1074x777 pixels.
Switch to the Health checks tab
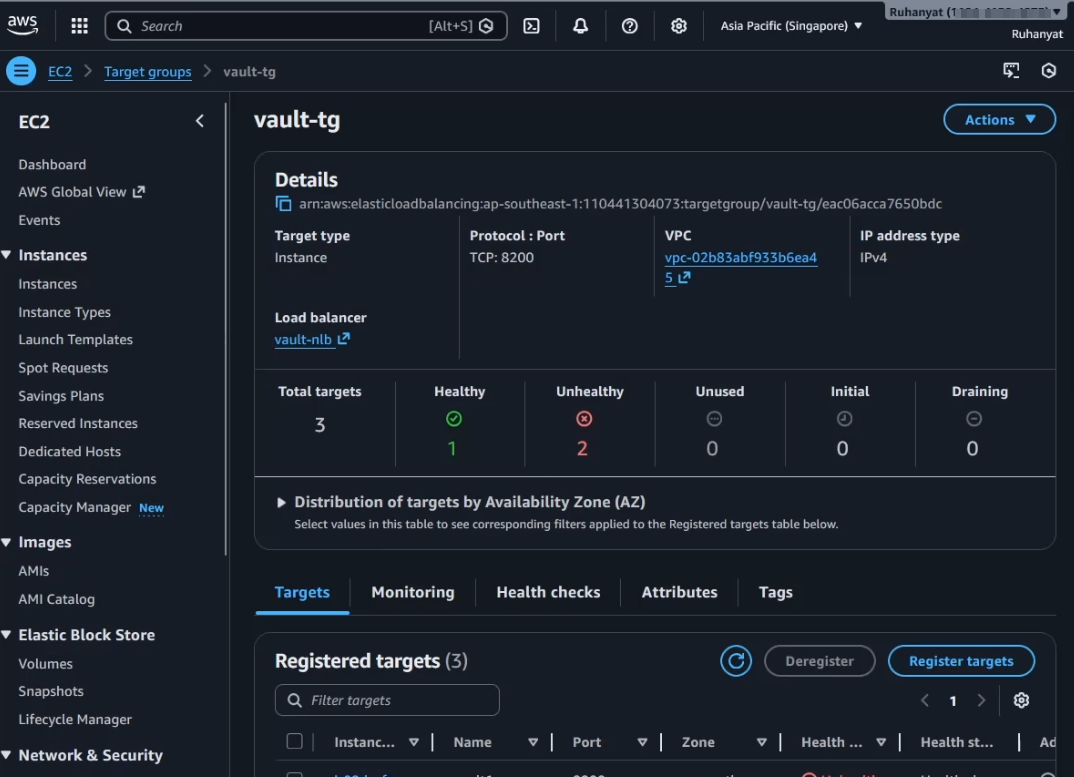click(x=548, y=592)
